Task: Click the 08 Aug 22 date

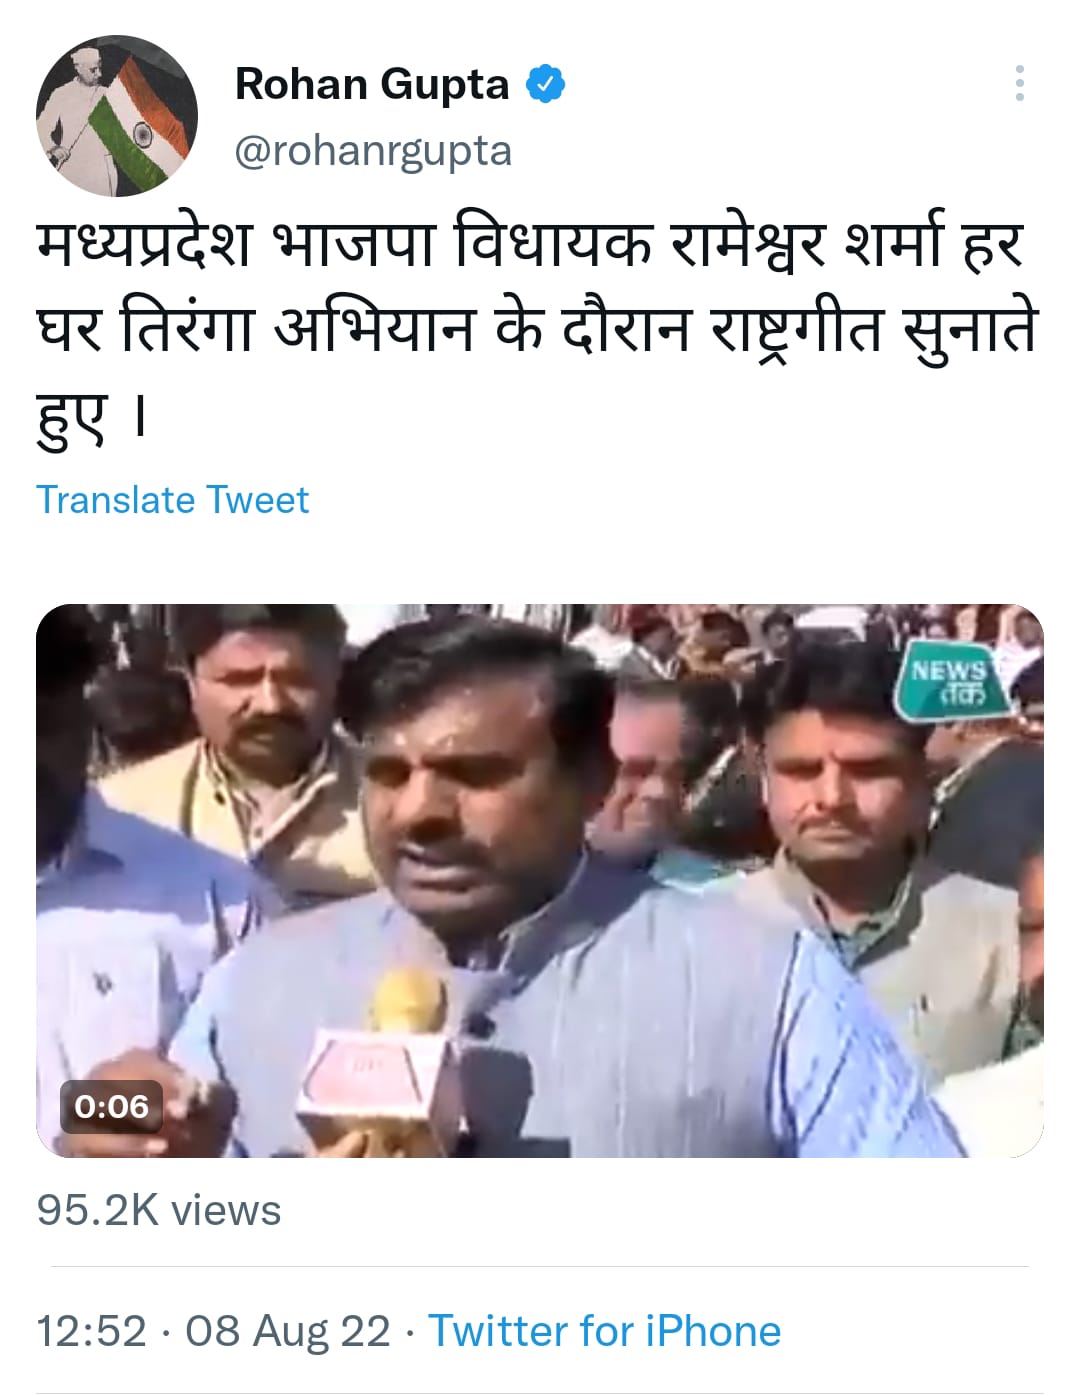Action: [287, 1331]
